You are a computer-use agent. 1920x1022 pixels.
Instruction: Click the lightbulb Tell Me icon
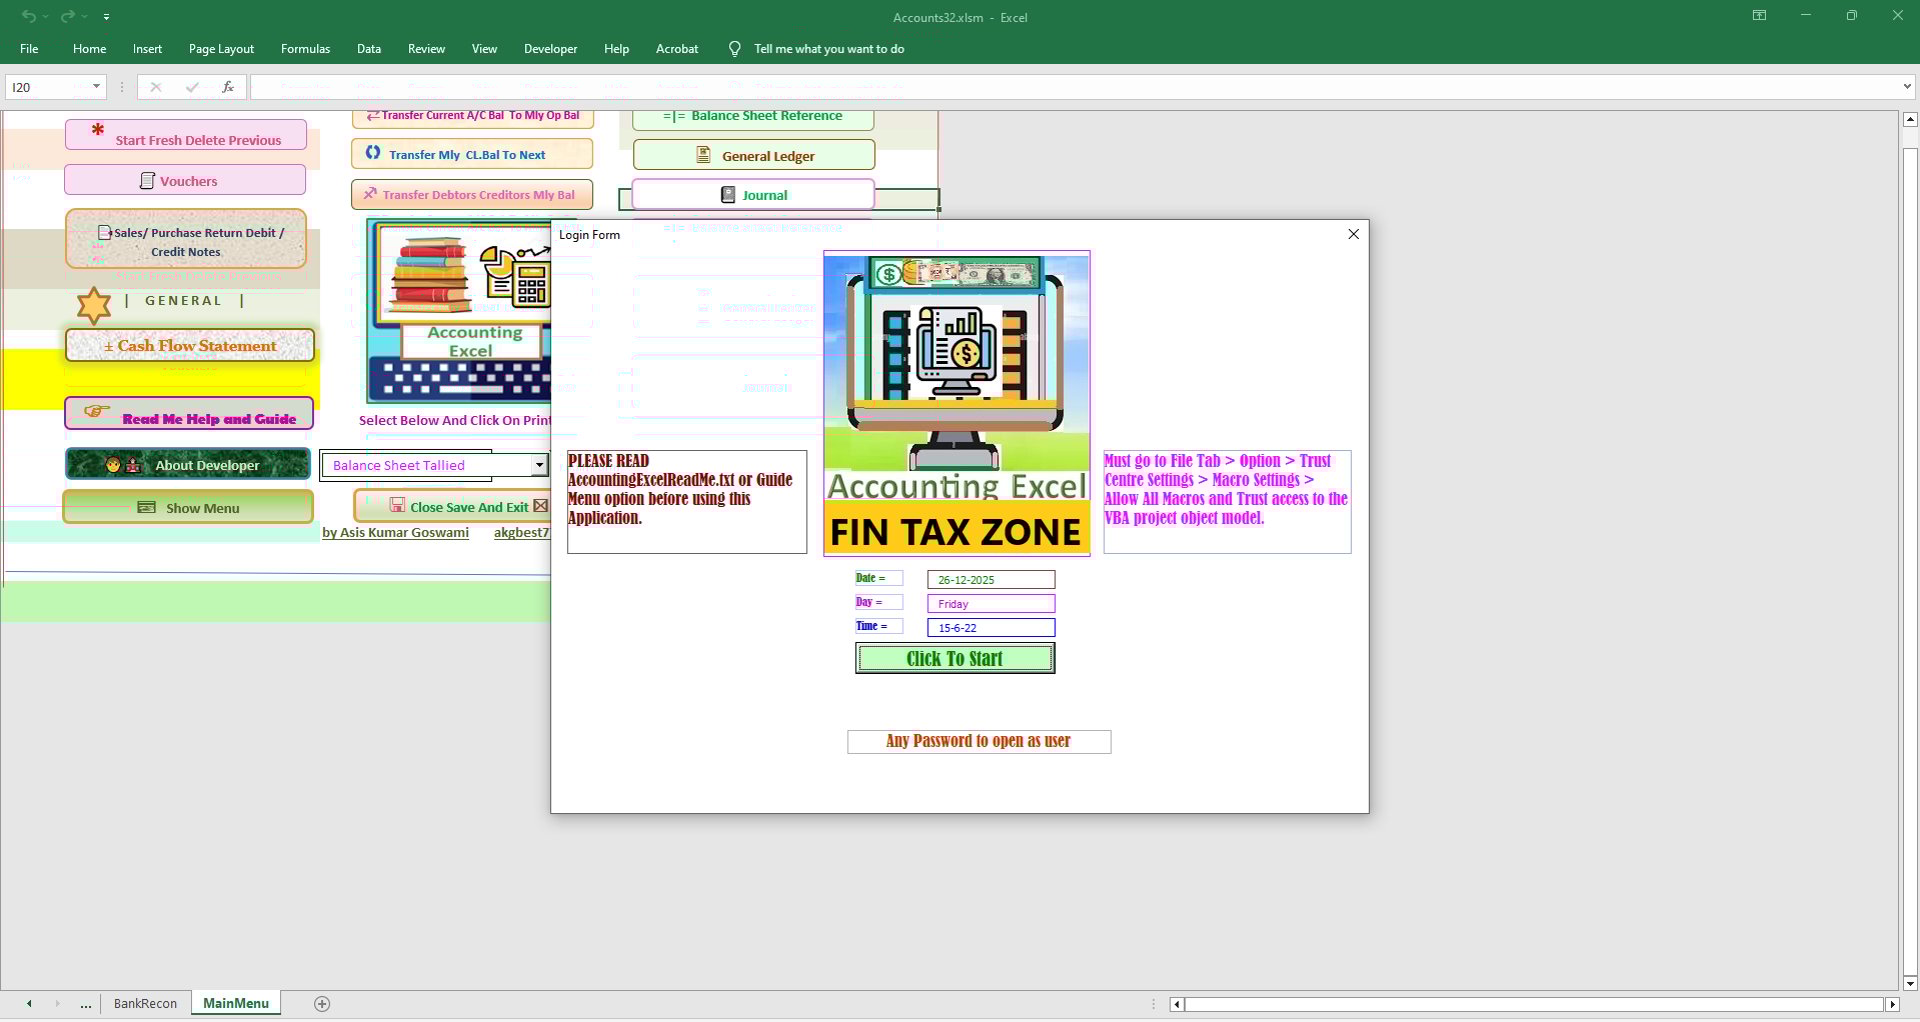coord(735,49)
